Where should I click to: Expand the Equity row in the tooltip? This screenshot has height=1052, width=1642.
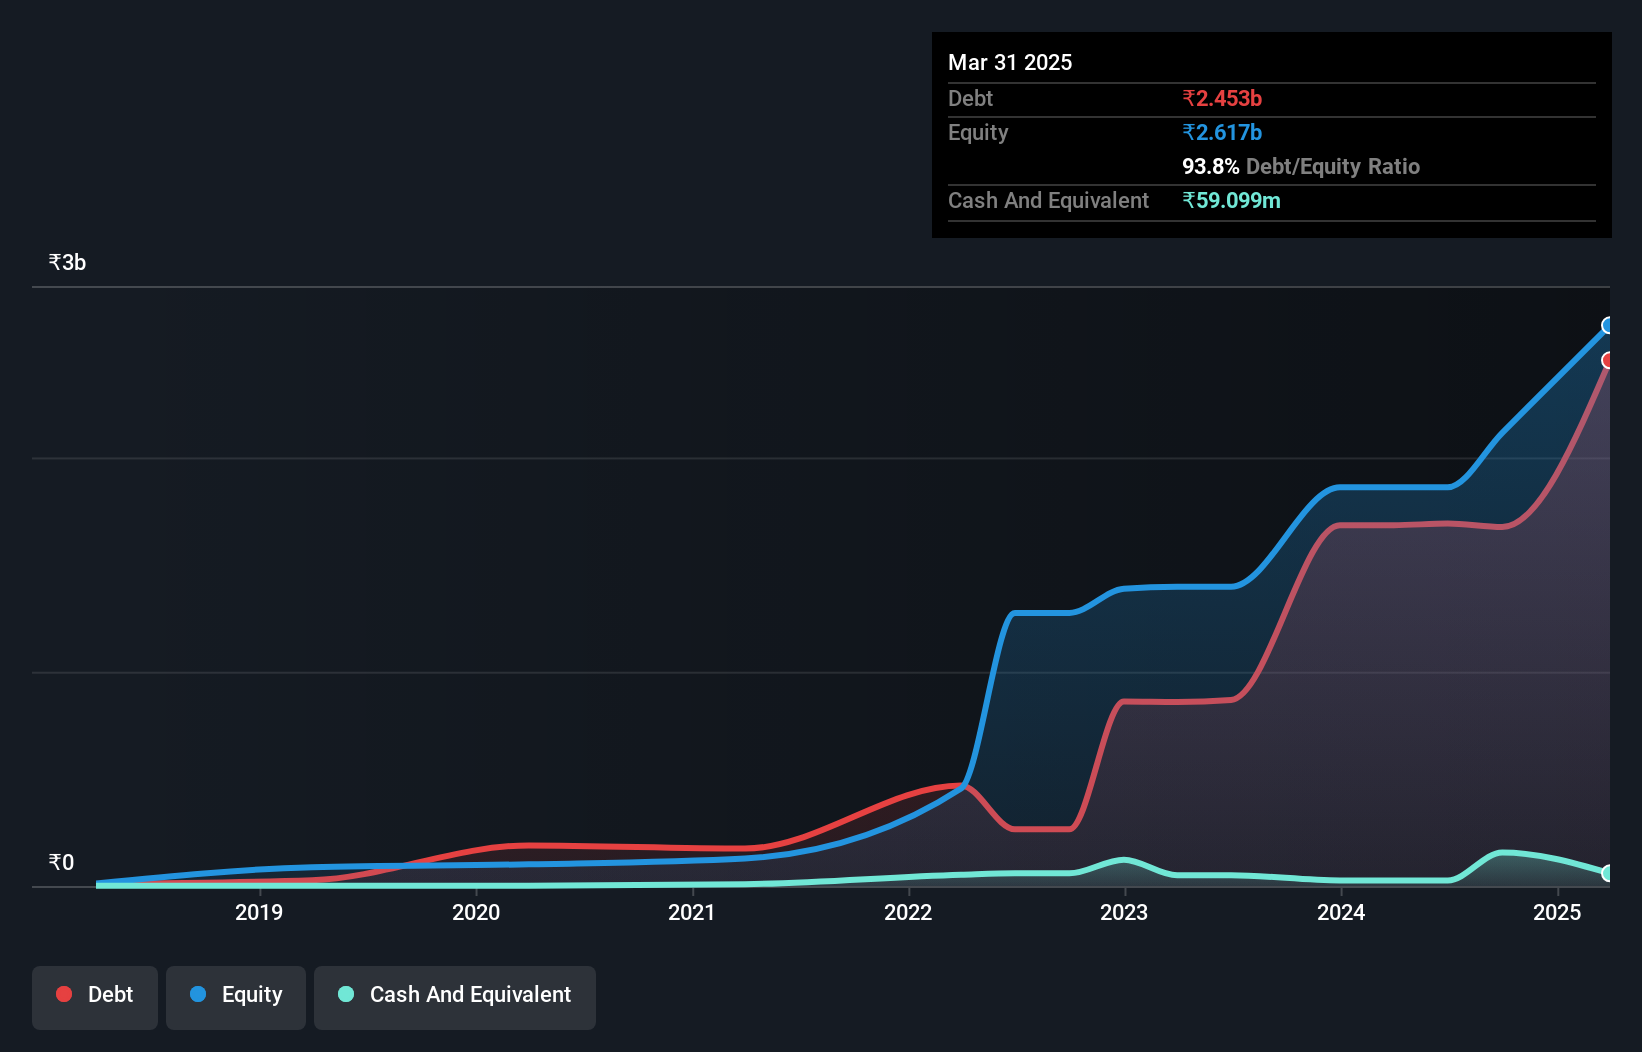pyautogui.click(x=977, y=132)
